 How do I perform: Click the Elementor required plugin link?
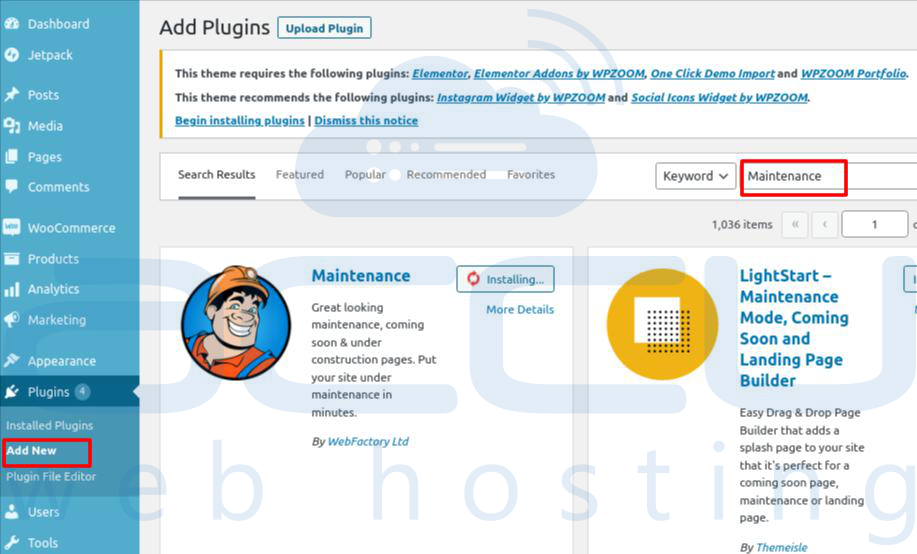click(x=440, y=73)
